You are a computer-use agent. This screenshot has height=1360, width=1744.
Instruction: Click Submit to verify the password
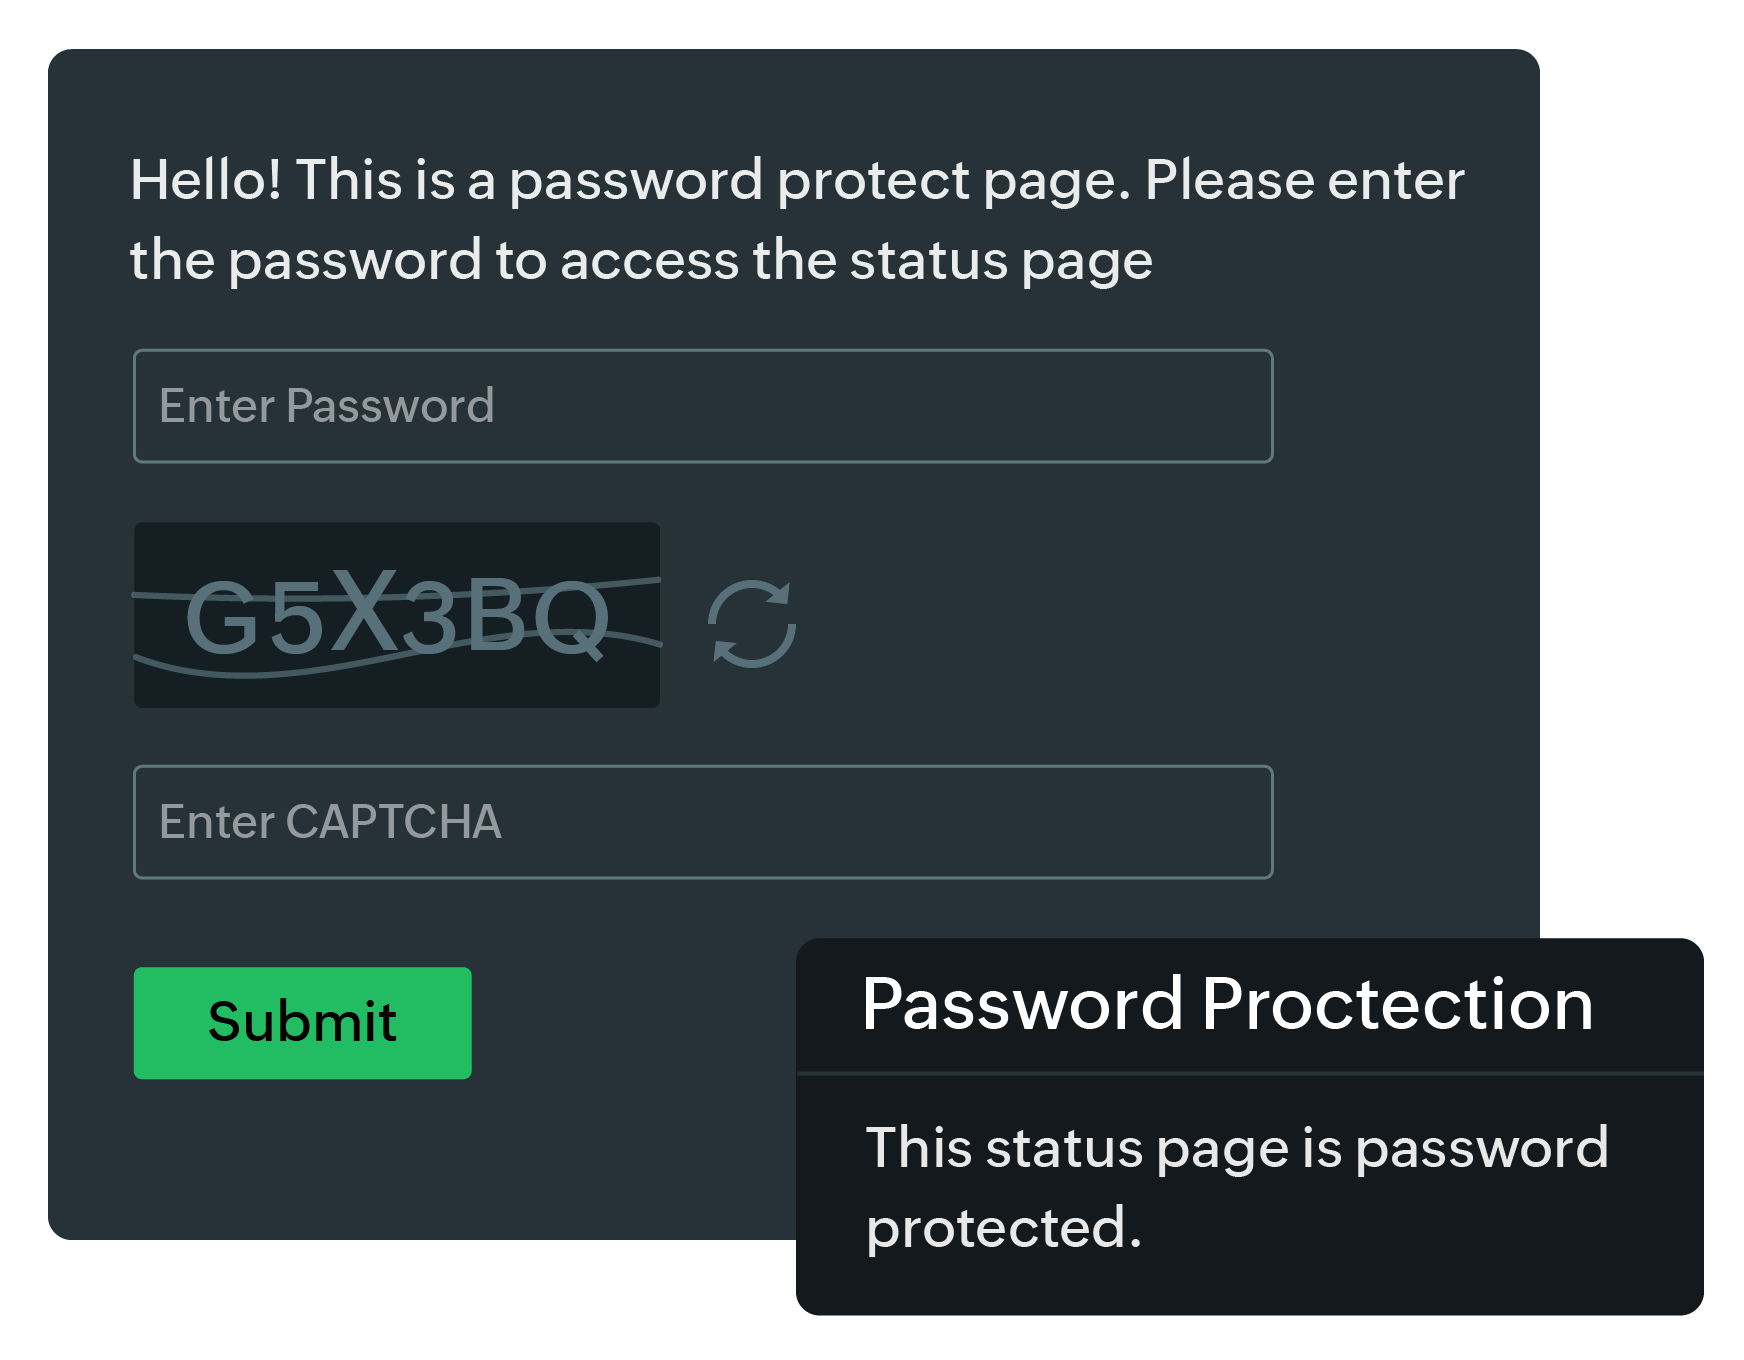(302, 1022)
